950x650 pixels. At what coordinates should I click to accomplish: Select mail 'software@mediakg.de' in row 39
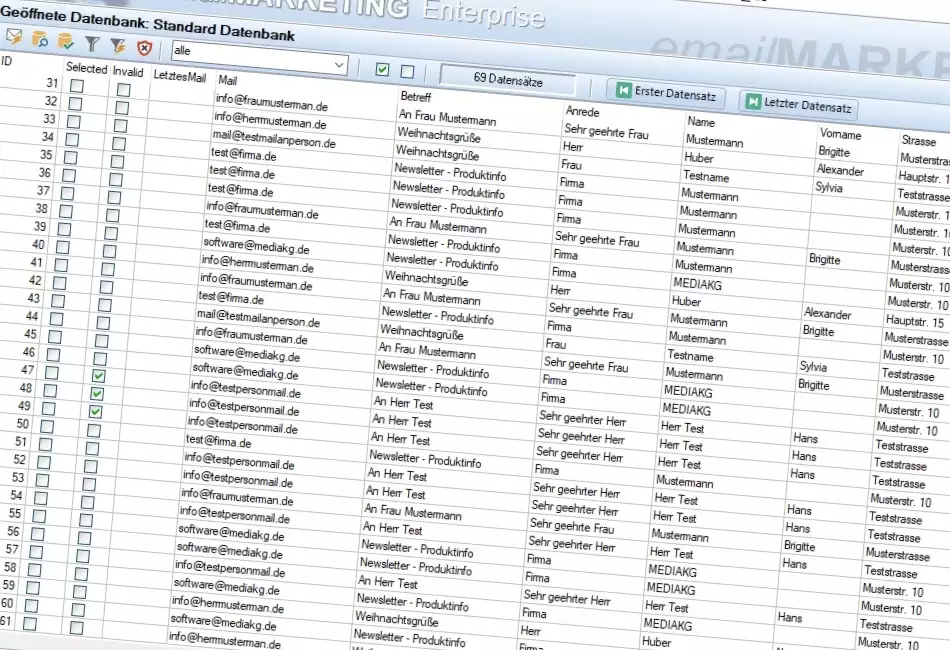[x=256, y=246]
